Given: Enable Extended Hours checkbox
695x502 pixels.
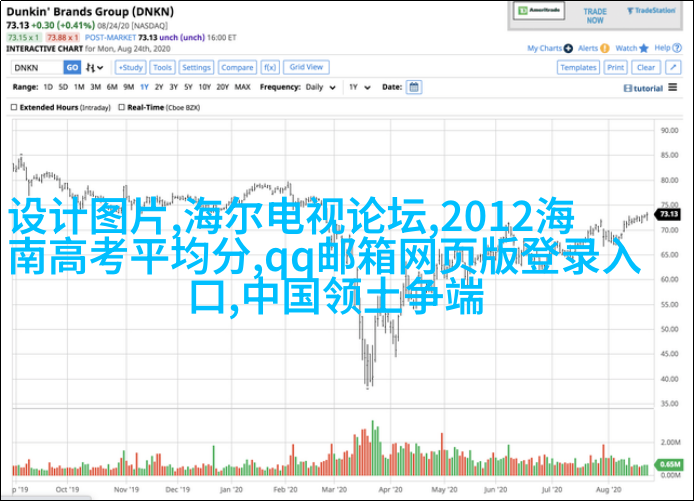Looking at the screenshot, I should (14, 107).
